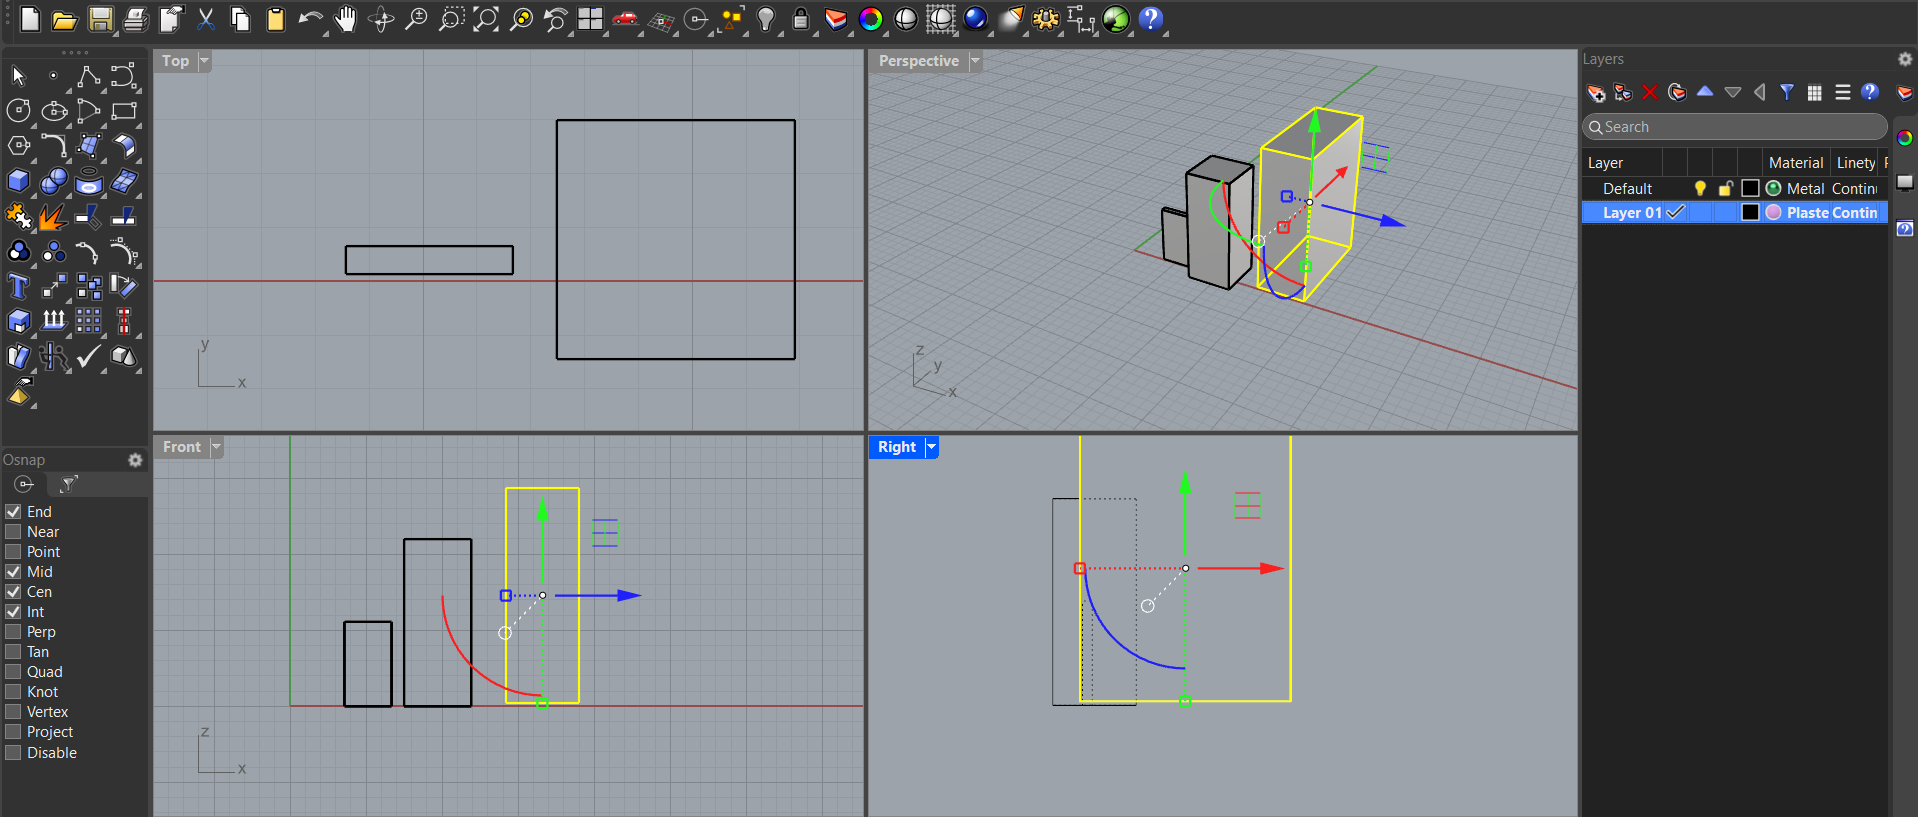The image size is (1918, 817).
Task: Click the Undo arrow in toolbar
Action: point(310,19)
